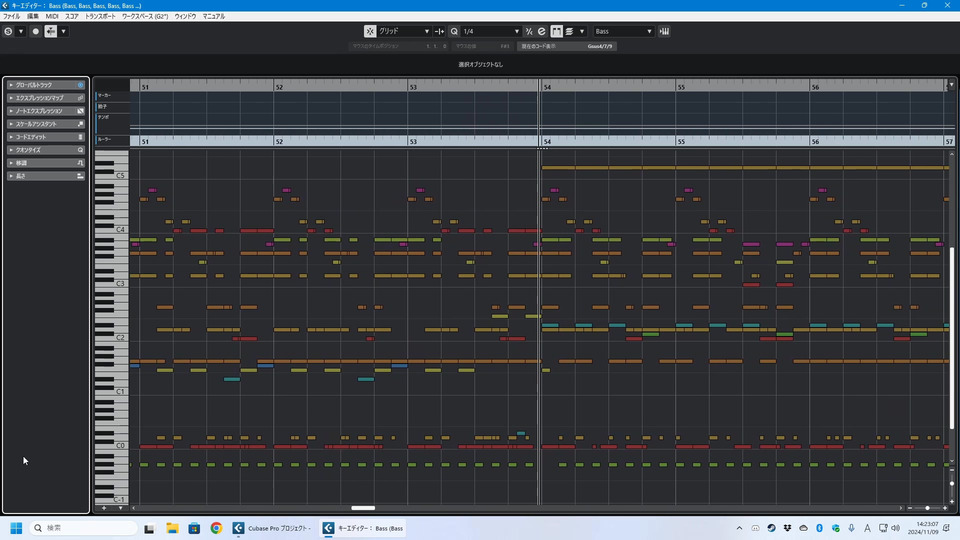Viewport: 960px width, 540px height.
Task: Open the Bass part selection dropdown
Action: [x=623, y=31]
